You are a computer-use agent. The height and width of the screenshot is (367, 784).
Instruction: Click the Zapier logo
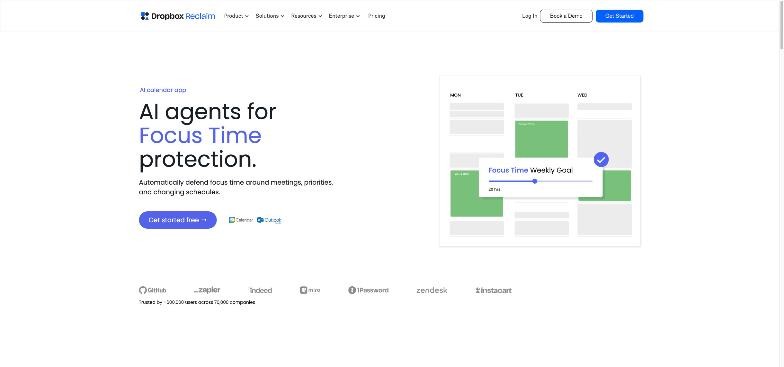pyautogui.click(x=207, y=290)
